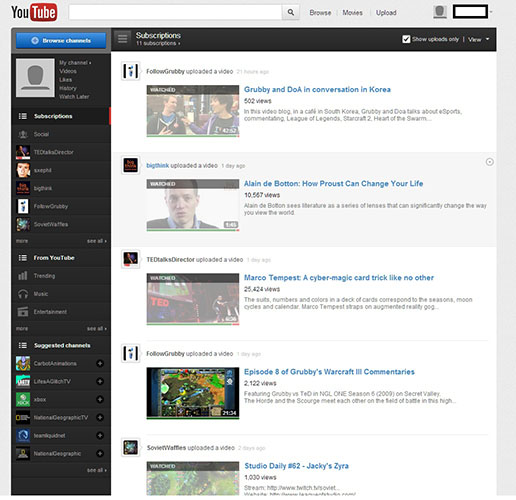Open the Browse link in header
This screenshot has width=516, height=500.
click(x=320, y=13)
